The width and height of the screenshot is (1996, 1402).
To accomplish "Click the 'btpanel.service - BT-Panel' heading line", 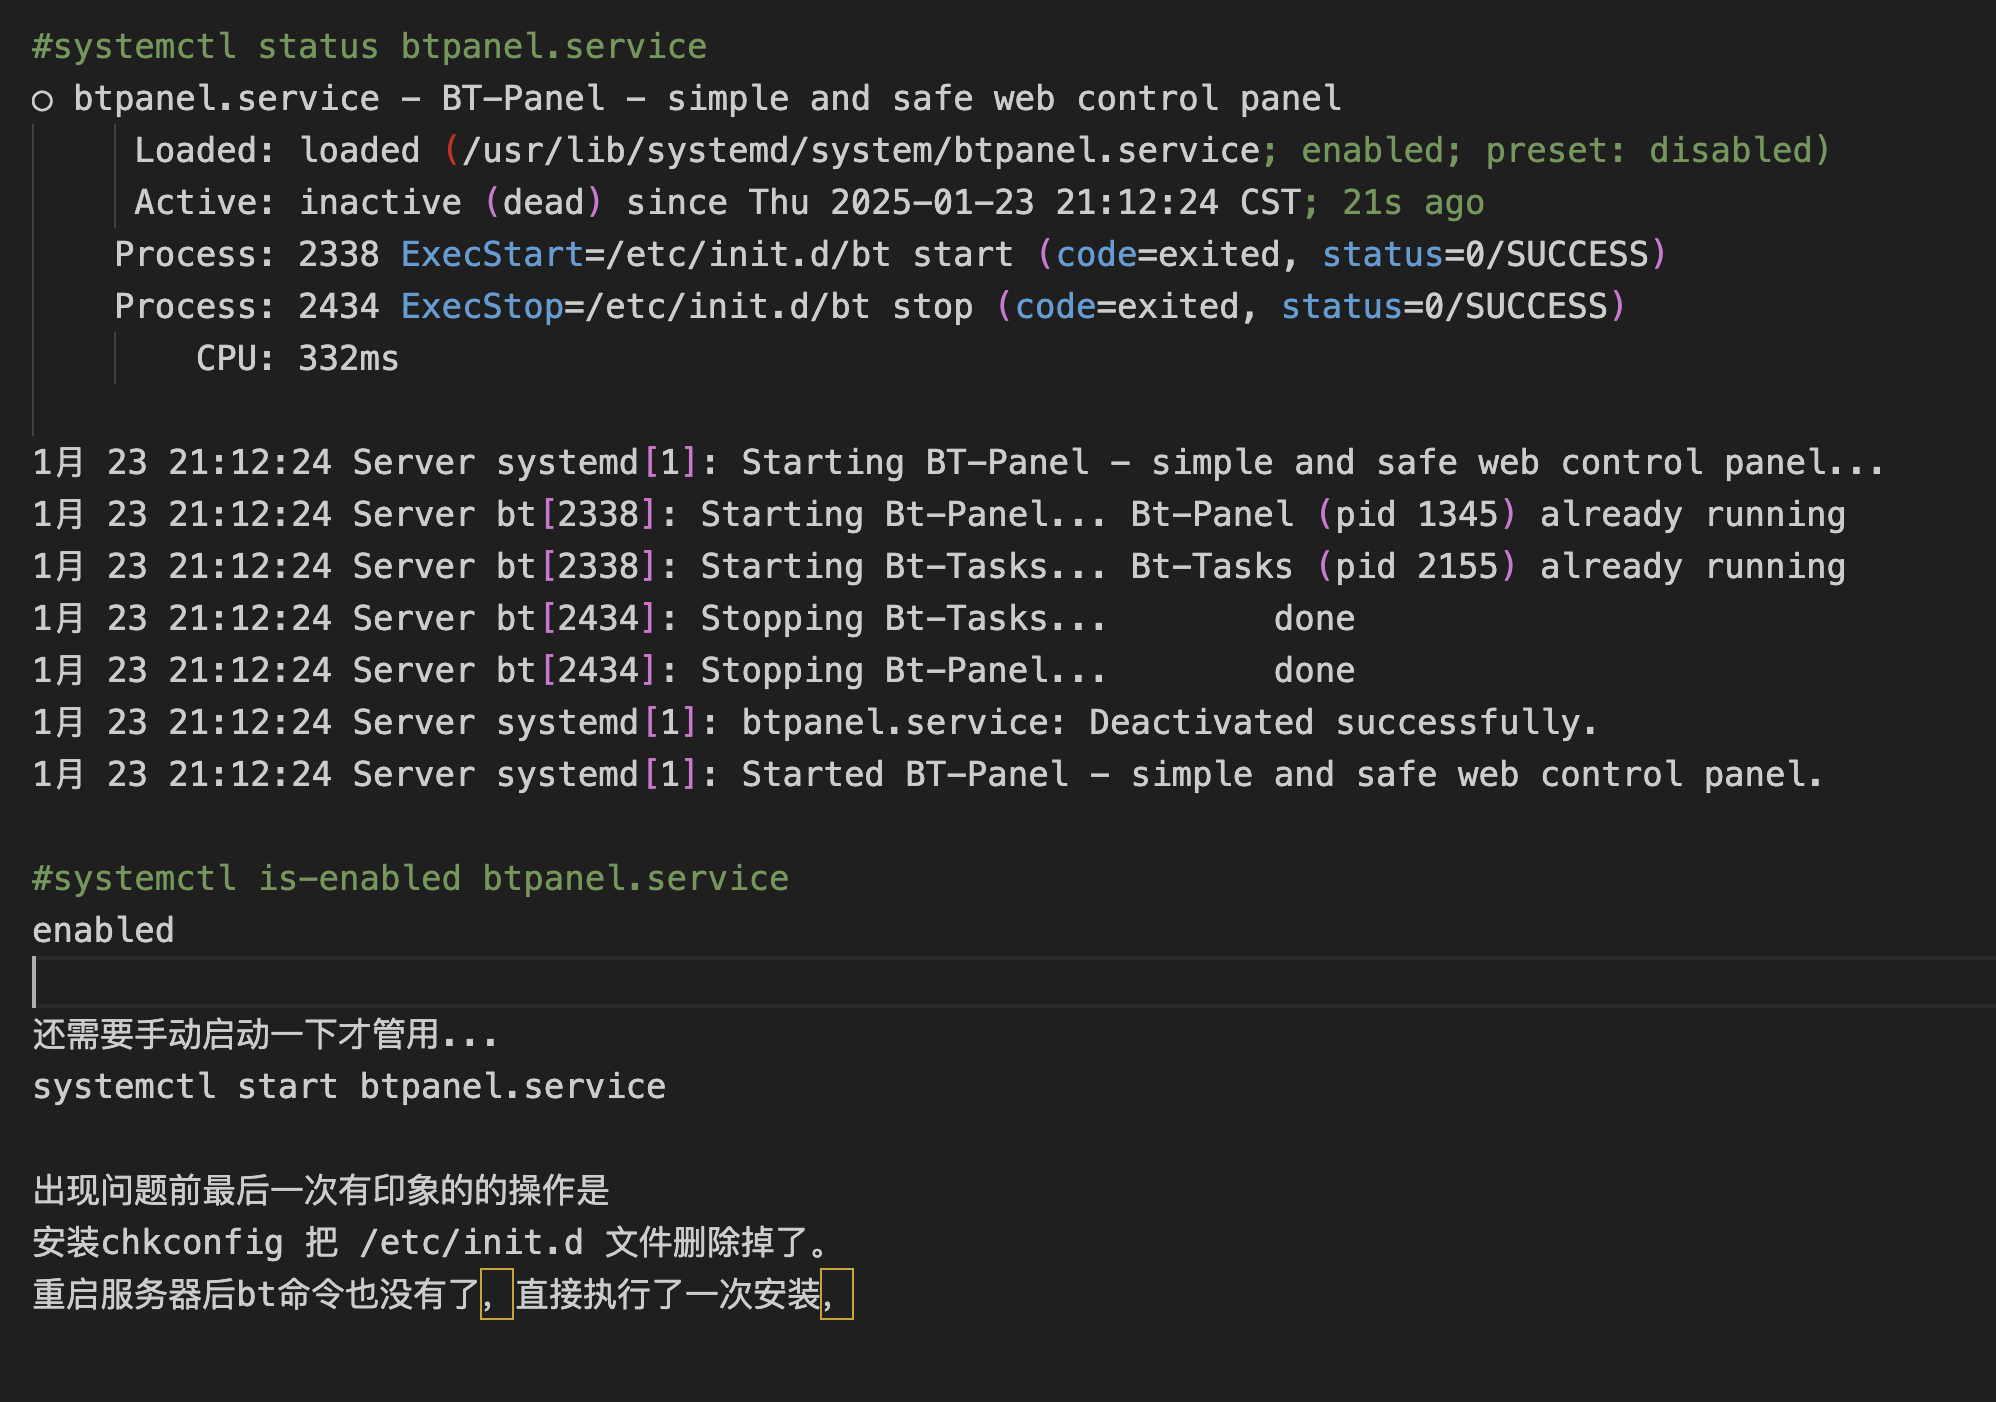I will click(x=686, y=98).
